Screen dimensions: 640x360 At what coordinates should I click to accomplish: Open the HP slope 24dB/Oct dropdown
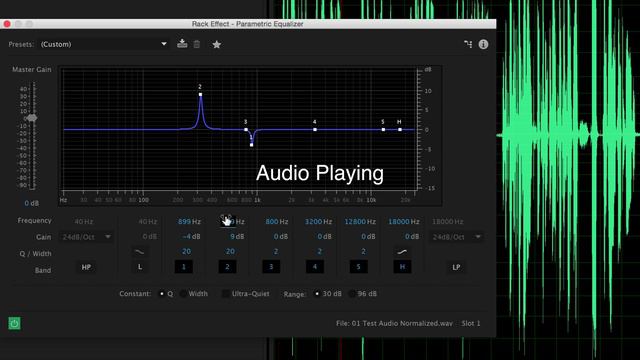(x=86, y=237)
